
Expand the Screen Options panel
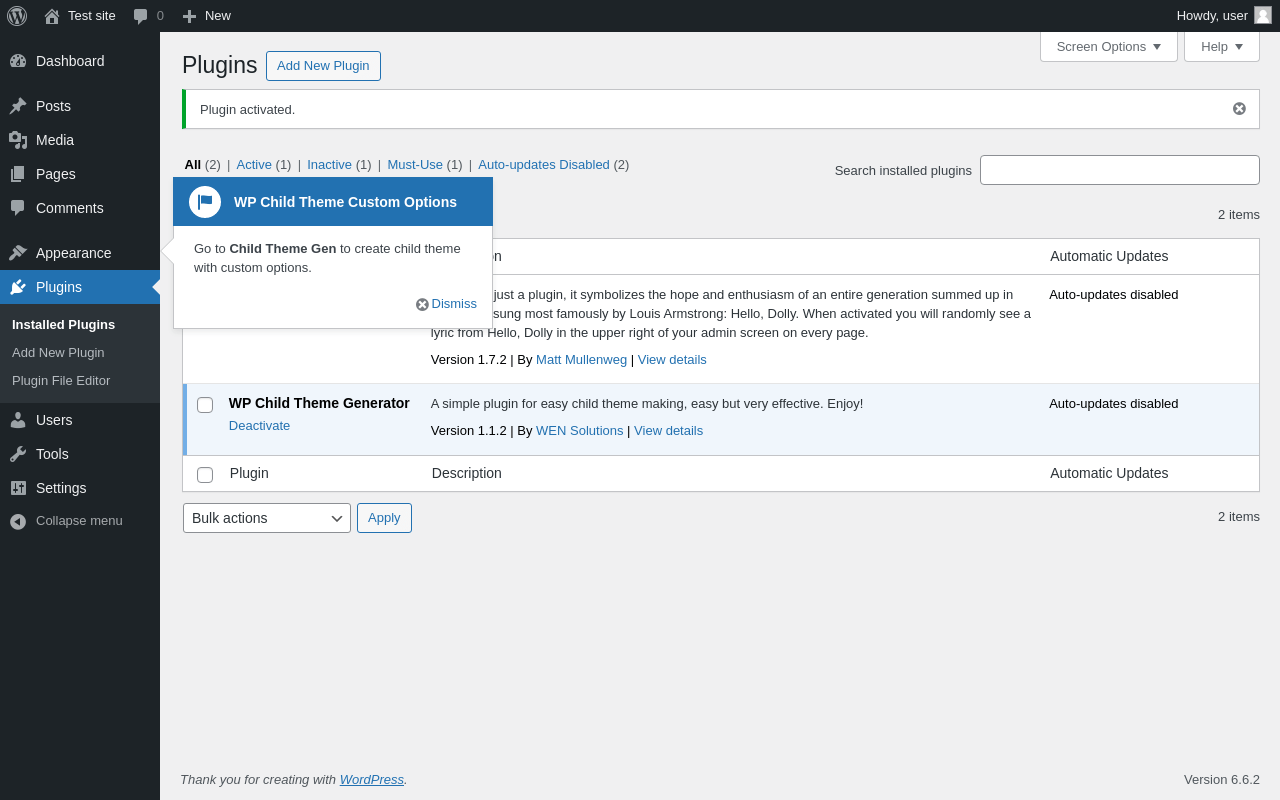(1109, 46)
